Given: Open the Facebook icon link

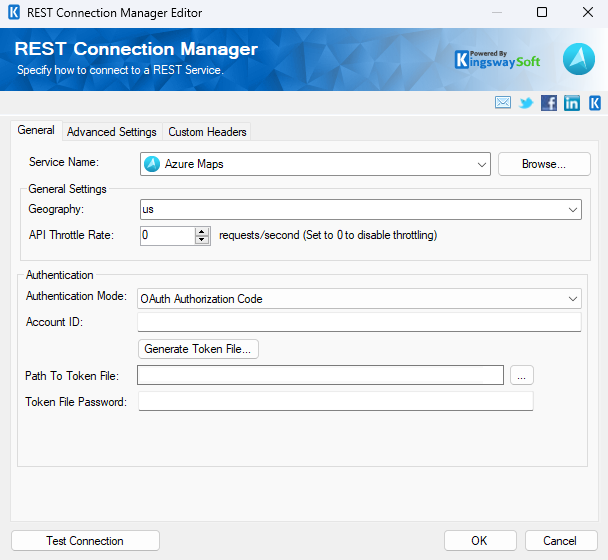Looking at the screenshot, I should coord(549,103).
